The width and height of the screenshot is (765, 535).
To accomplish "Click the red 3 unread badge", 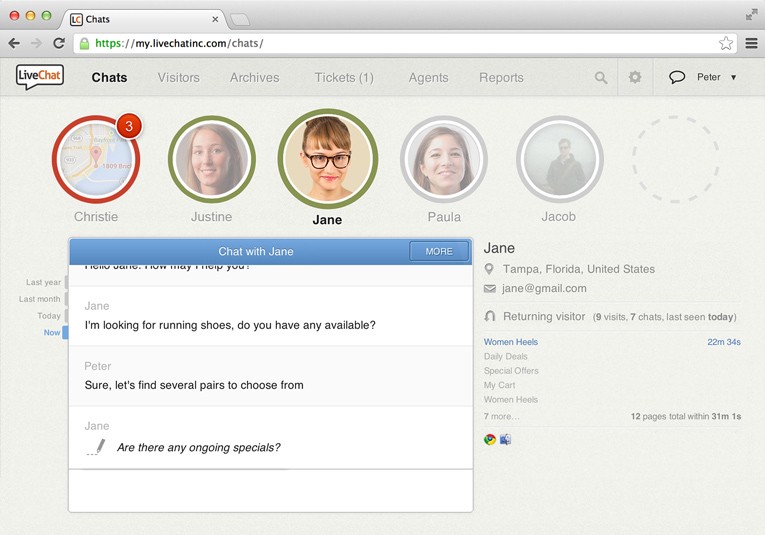I will [x=129, y=126].
